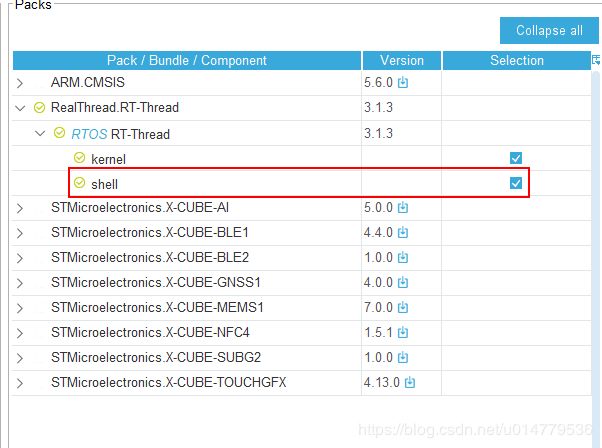Image resolution: width=602 pixels, height=448 pixels.
Task: Click the ARM.CMSIS 5.6.0 download icon
Action: [403, 83]
